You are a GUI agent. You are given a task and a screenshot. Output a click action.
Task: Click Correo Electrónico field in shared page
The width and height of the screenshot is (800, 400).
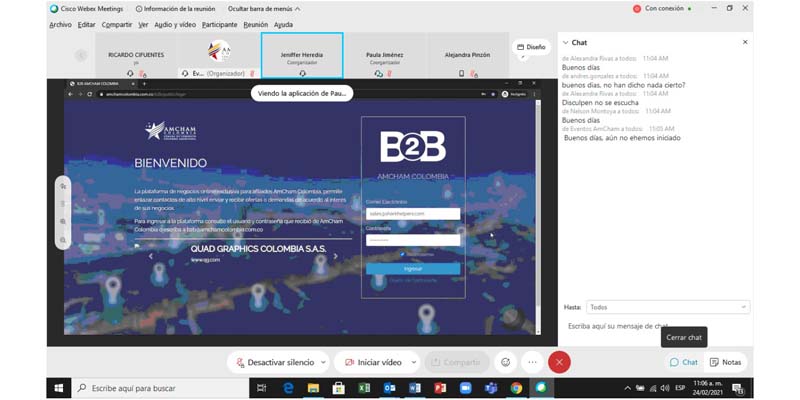click(x=413, y=214)
